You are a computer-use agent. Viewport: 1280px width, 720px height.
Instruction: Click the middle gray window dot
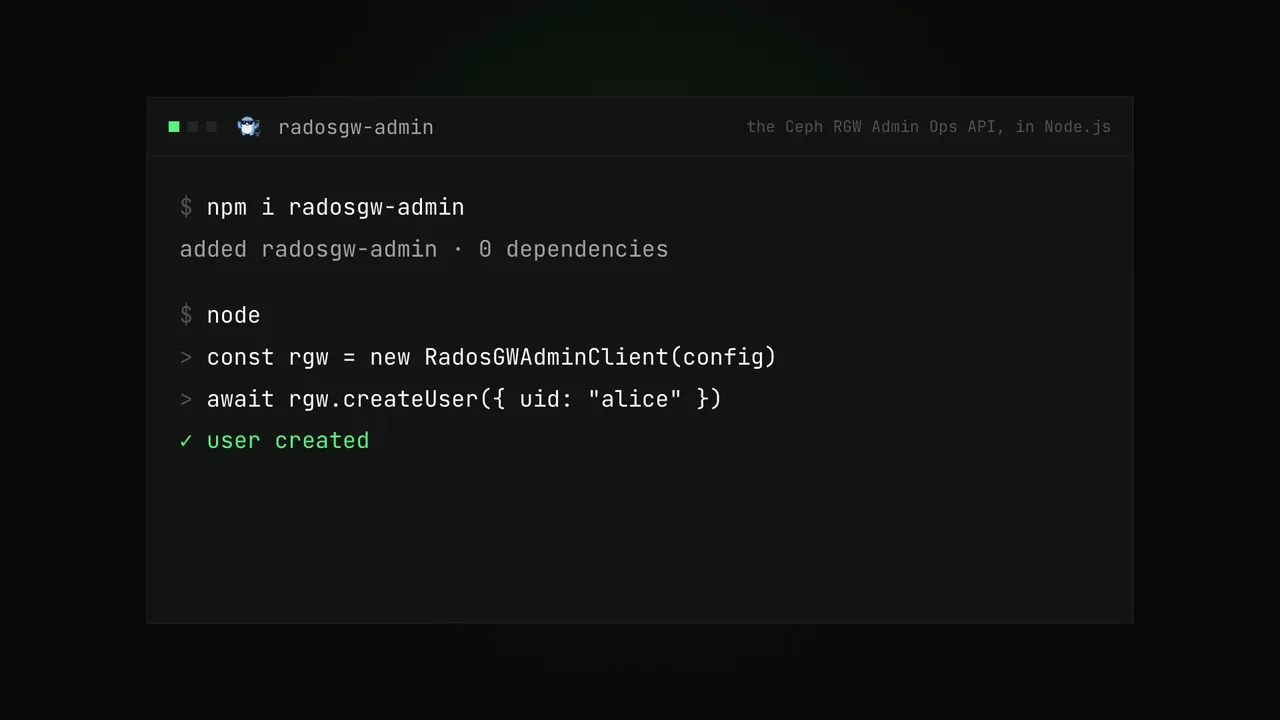[x=193, y=127]
